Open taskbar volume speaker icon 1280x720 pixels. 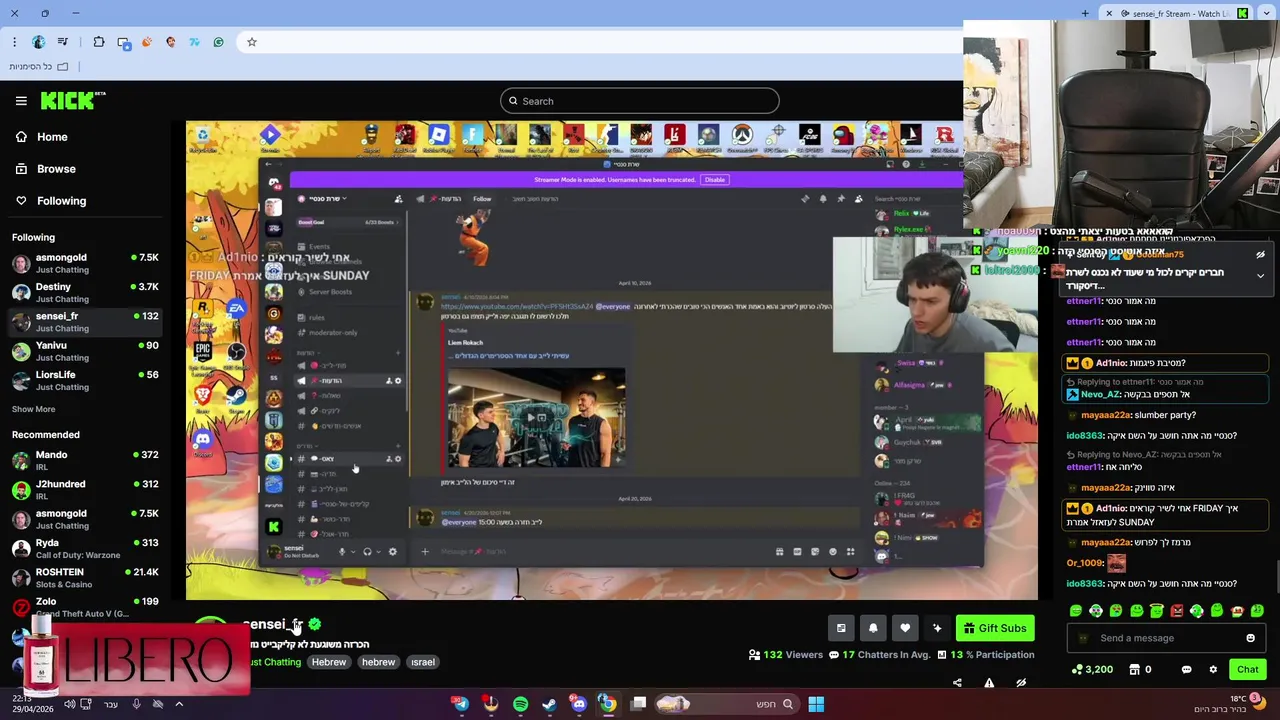pos(70,704)
